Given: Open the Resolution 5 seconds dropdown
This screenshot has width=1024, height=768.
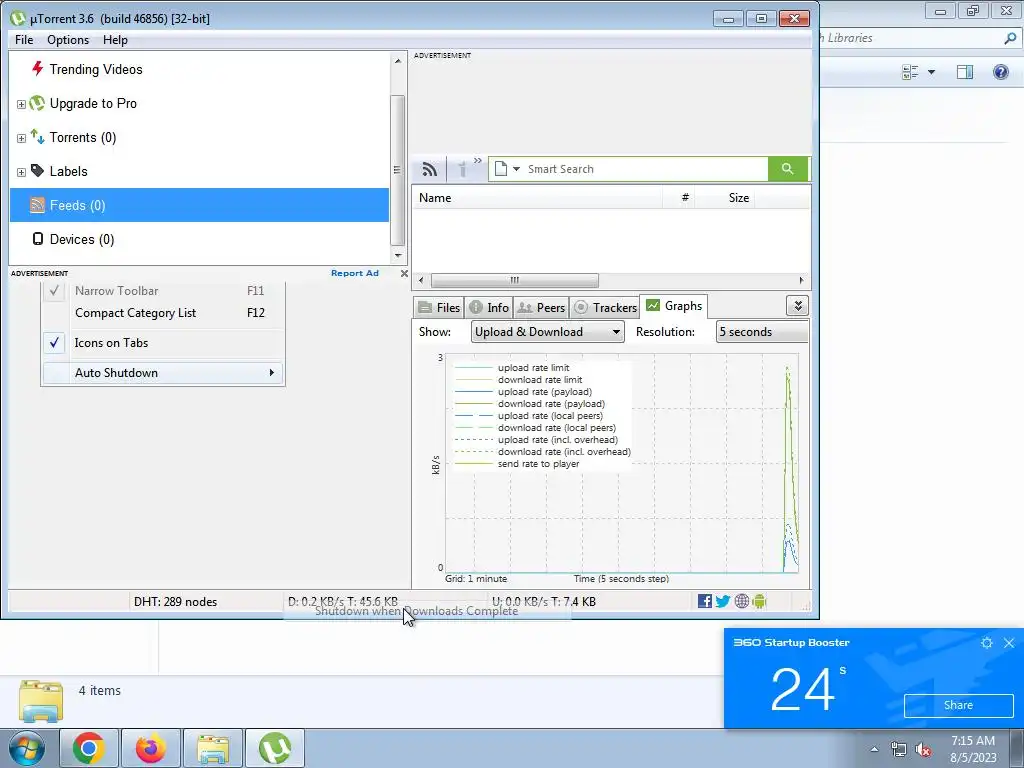Looking at the screenshot, I should pos(762,332).
